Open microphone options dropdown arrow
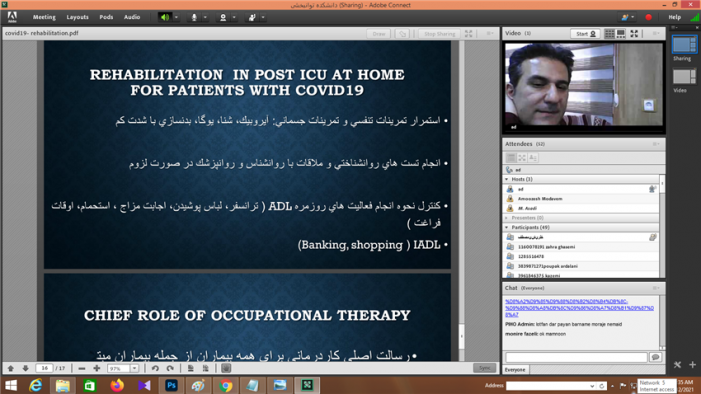 [x=205, y=17]
